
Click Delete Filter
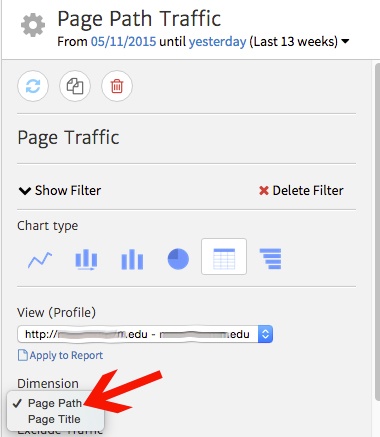pos(301,191)
